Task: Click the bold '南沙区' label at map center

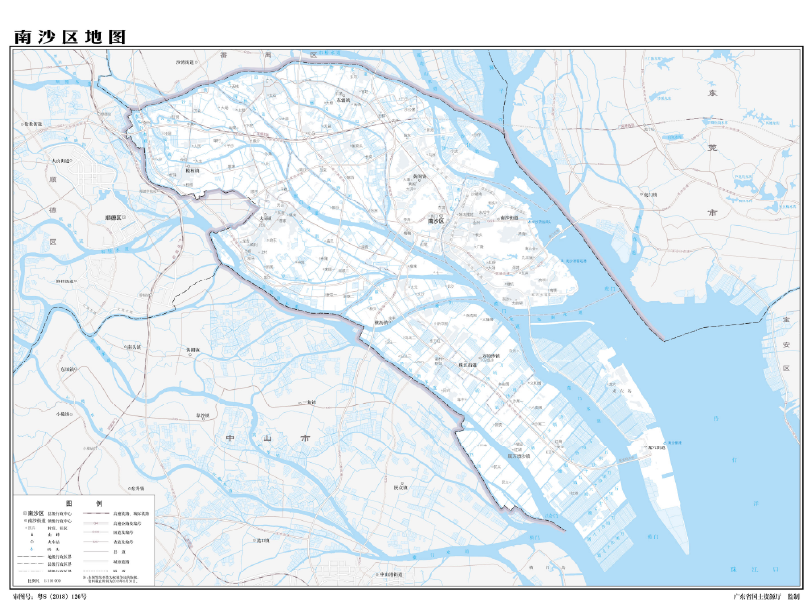Action: [435, 220]
